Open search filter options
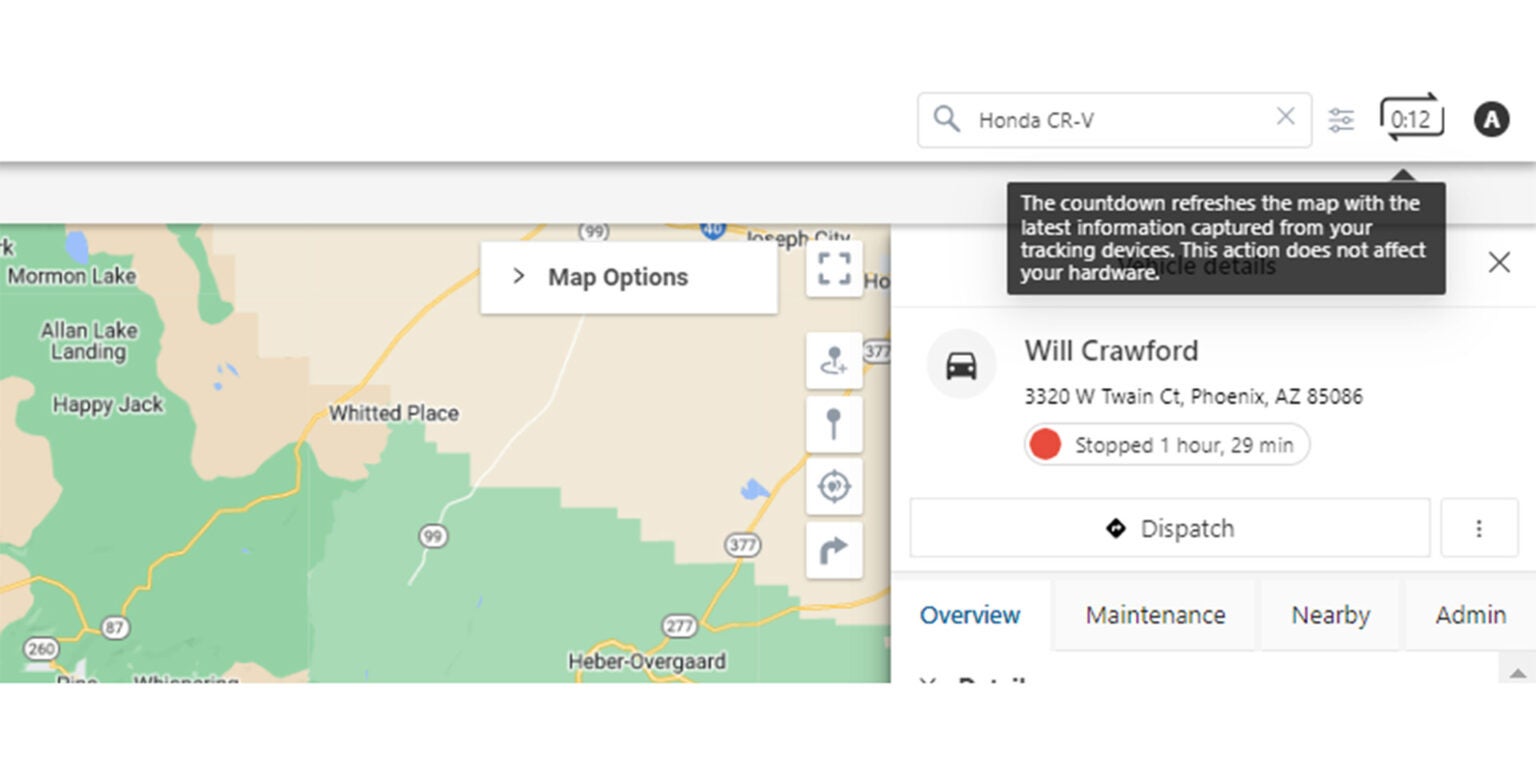The height and width of the screenshot is (768, 1536). (1341, 118)
